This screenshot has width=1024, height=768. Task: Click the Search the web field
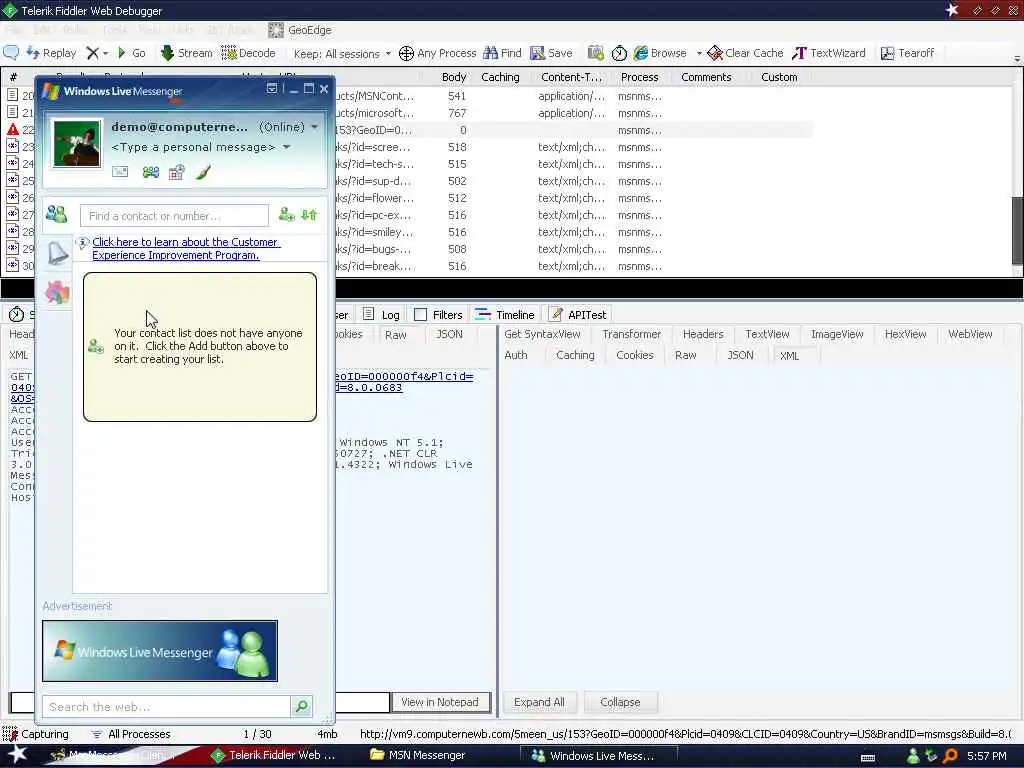click(x=166, y=707)
